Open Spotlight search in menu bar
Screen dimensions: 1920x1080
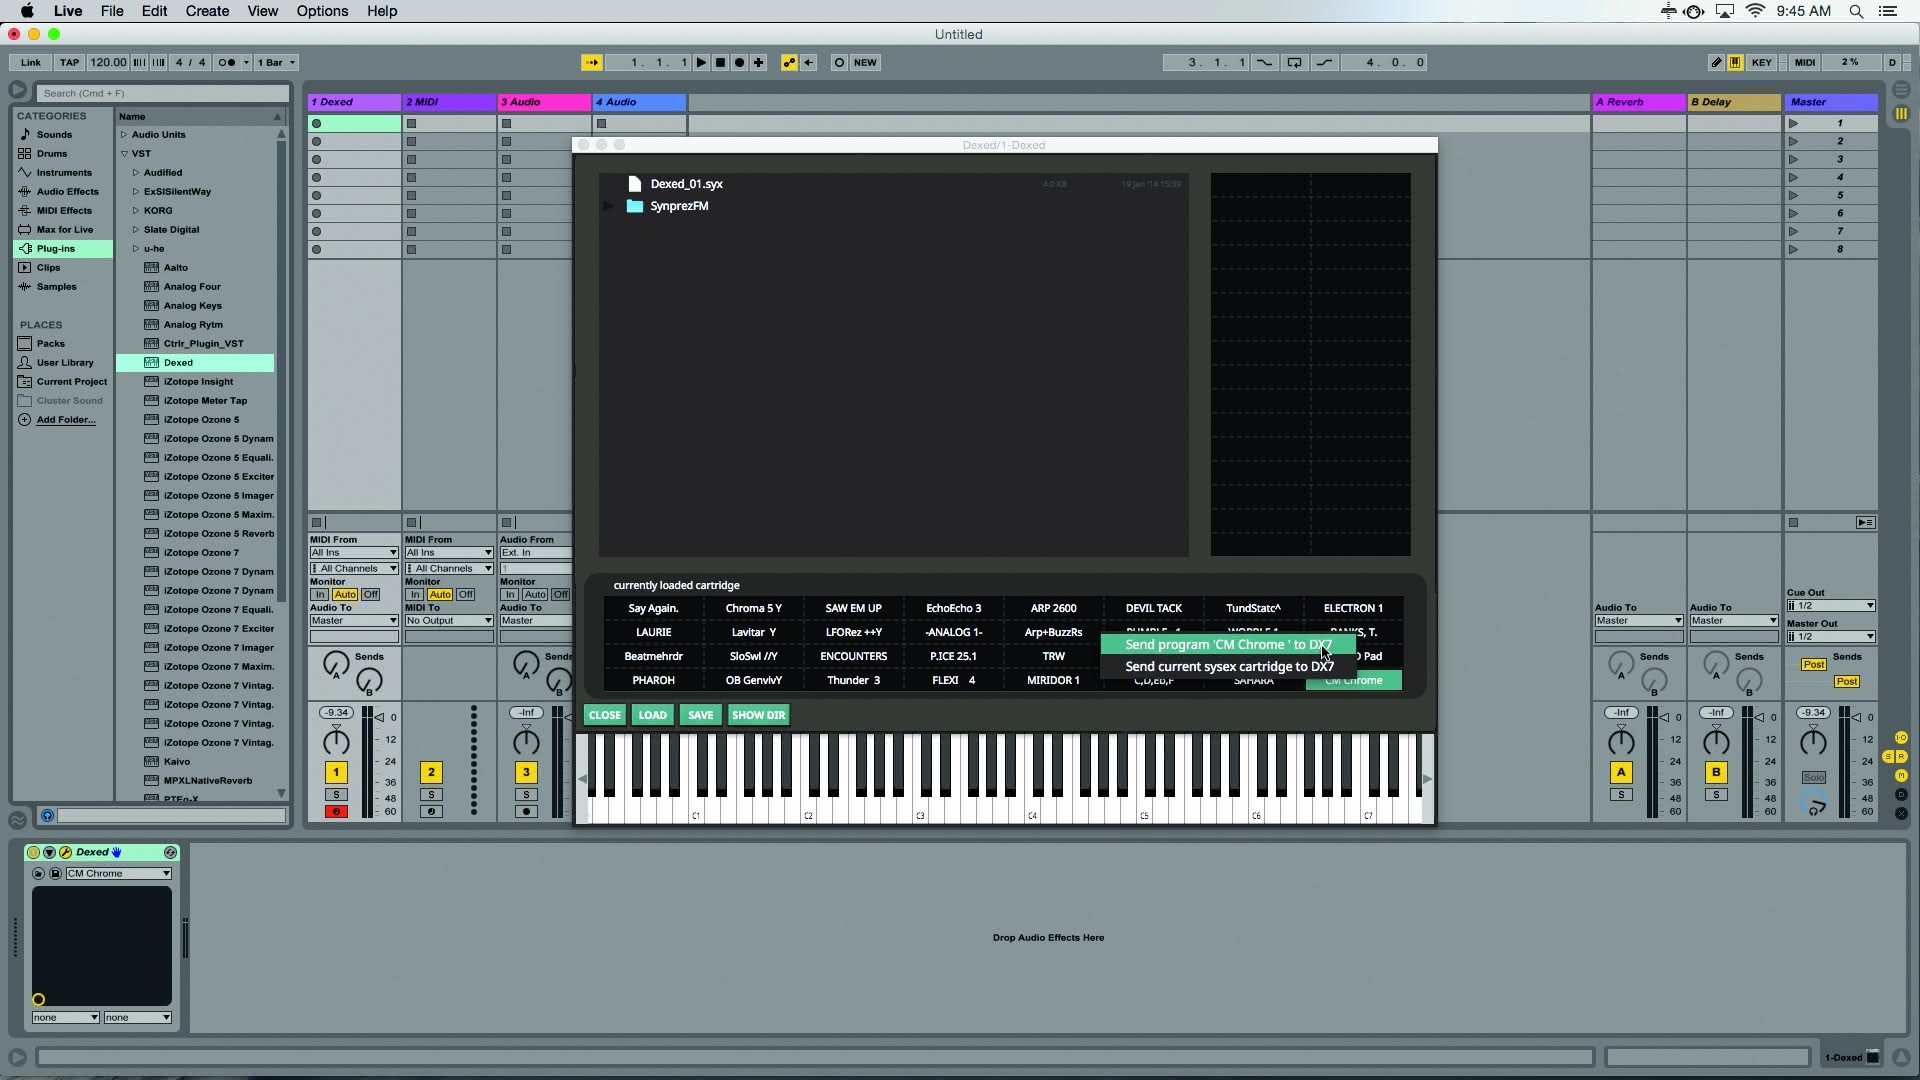1856,11
